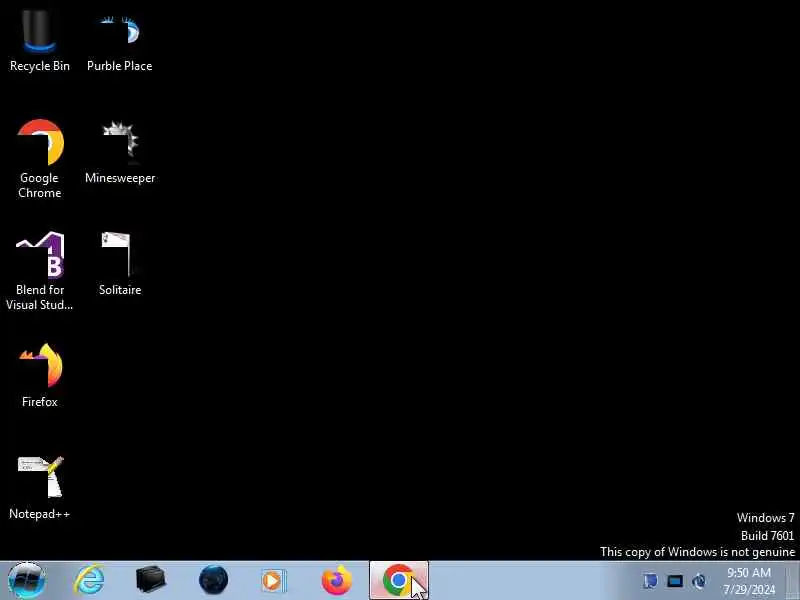This screenshot has height=600, width=800.
Task: Launch Firefox from the taskbar
Action: coord(336,580)
